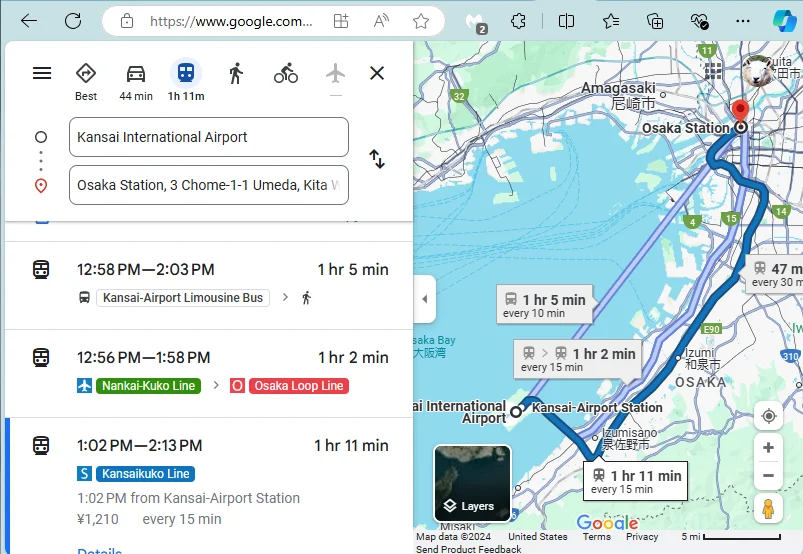Close the directions panel
The width and height of the screenshot is (803, 554).
[377, 73]
